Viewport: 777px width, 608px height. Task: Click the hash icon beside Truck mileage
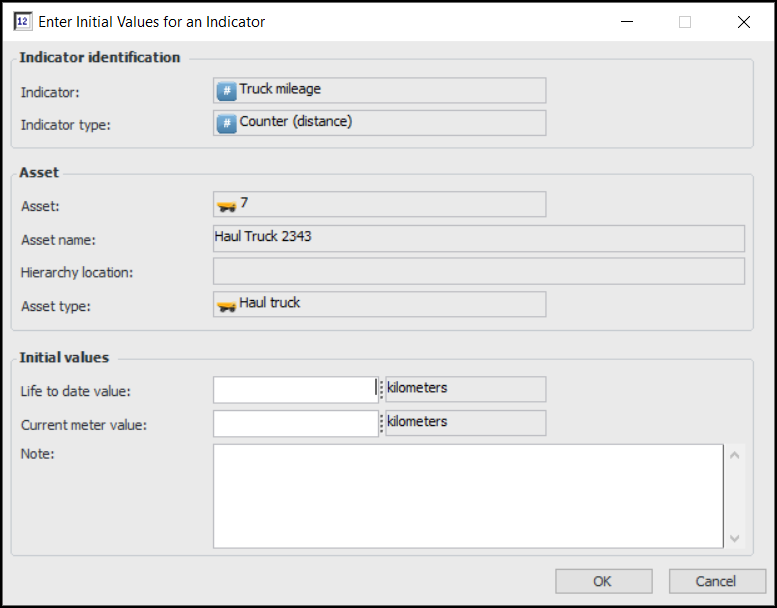point(226,91)
